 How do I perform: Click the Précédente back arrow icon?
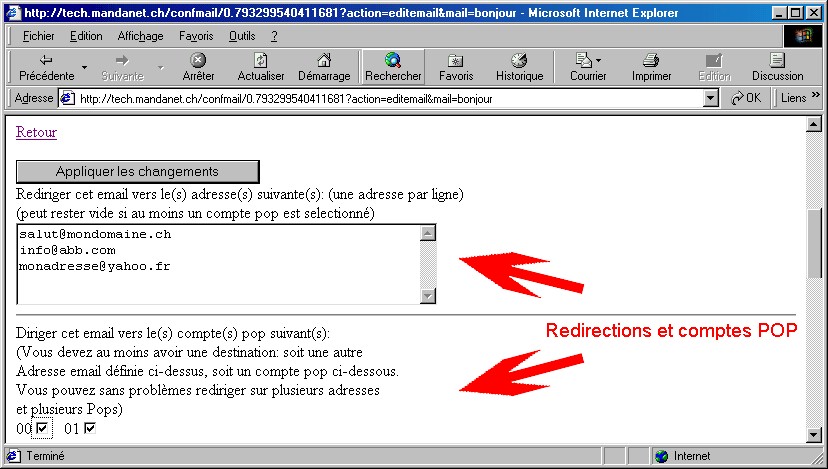[46, 61]
